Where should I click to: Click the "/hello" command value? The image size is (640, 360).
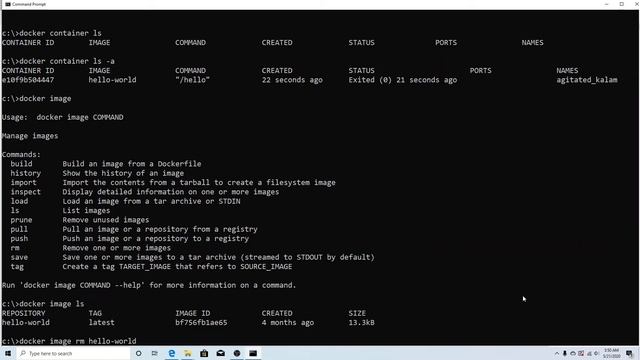coord(192,80)
